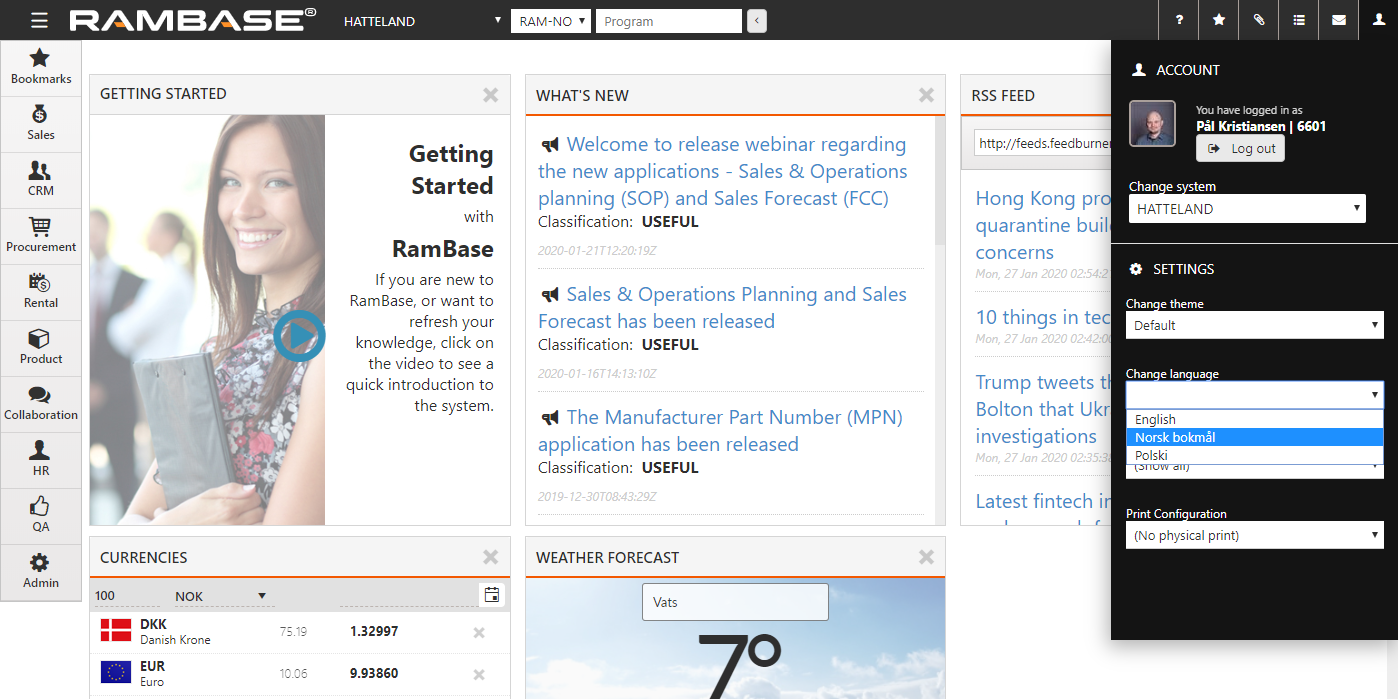Open Bookmarks in the sidebar
The image size is (1398, 700).
point(41,68)
